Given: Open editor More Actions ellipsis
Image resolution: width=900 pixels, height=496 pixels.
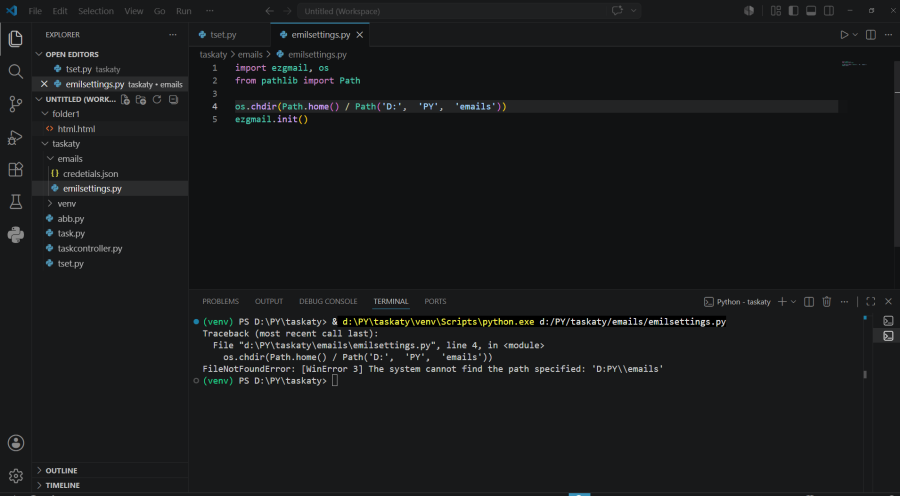Looking at the screenshot, I should tap(889, 35).
